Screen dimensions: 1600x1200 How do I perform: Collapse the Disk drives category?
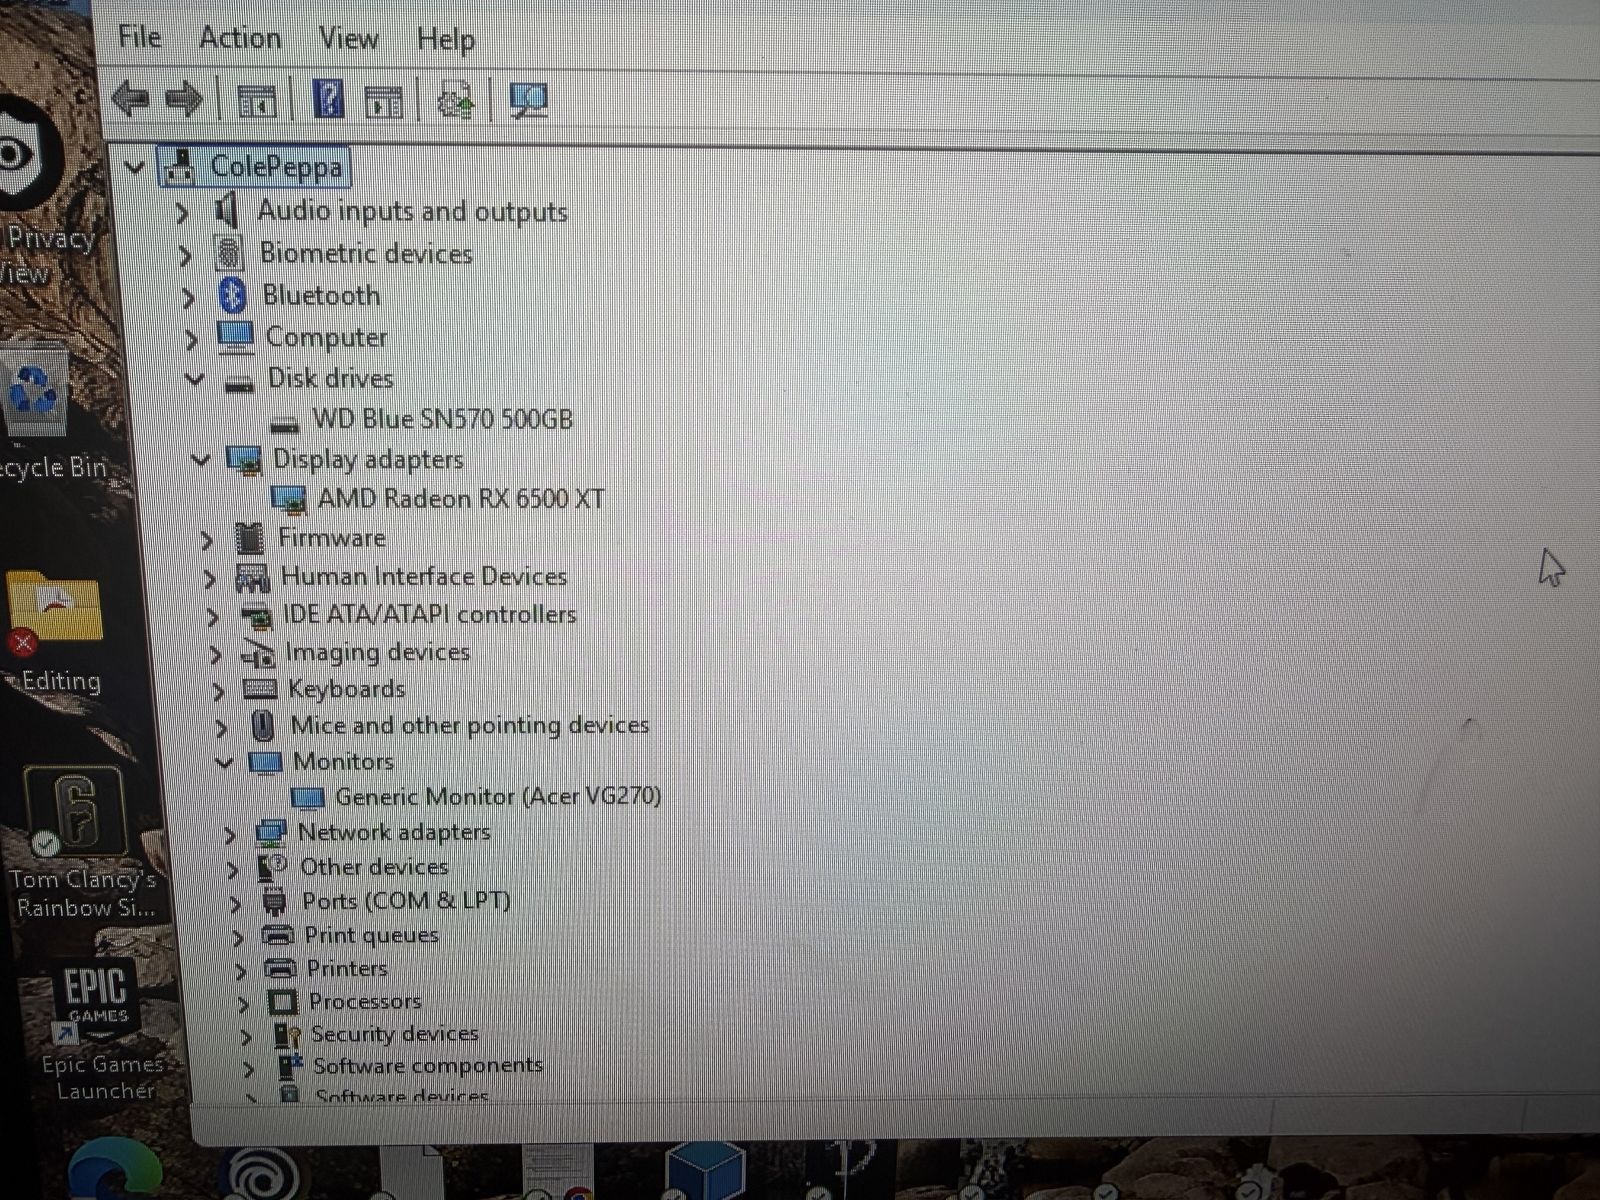pyautogui.click(x=194, y=379)
